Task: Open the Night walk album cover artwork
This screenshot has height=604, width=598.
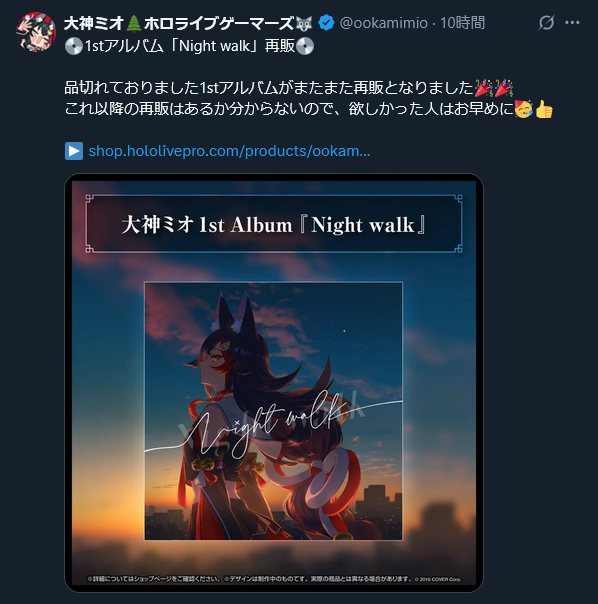Action: coord(274,411)
